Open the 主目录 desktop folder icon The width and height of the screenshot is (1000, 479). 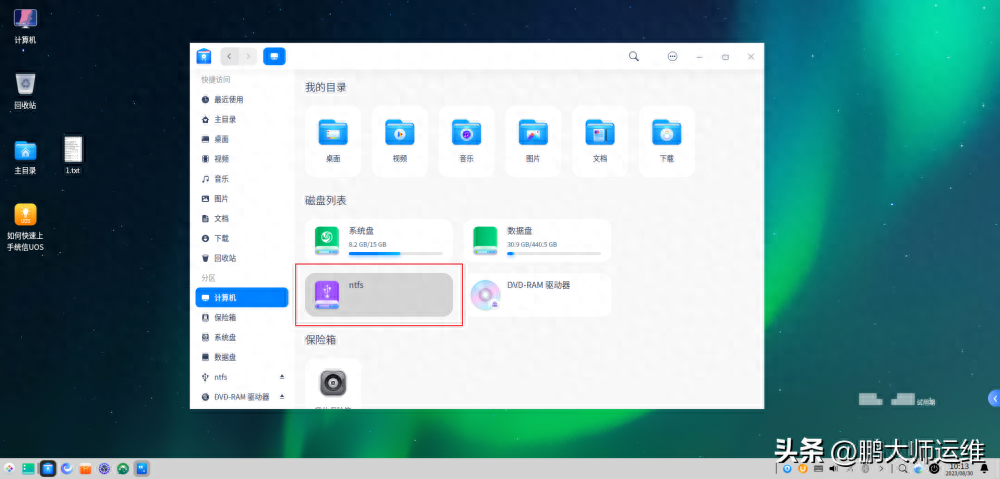pyautogui.click(x=26, y=158)
